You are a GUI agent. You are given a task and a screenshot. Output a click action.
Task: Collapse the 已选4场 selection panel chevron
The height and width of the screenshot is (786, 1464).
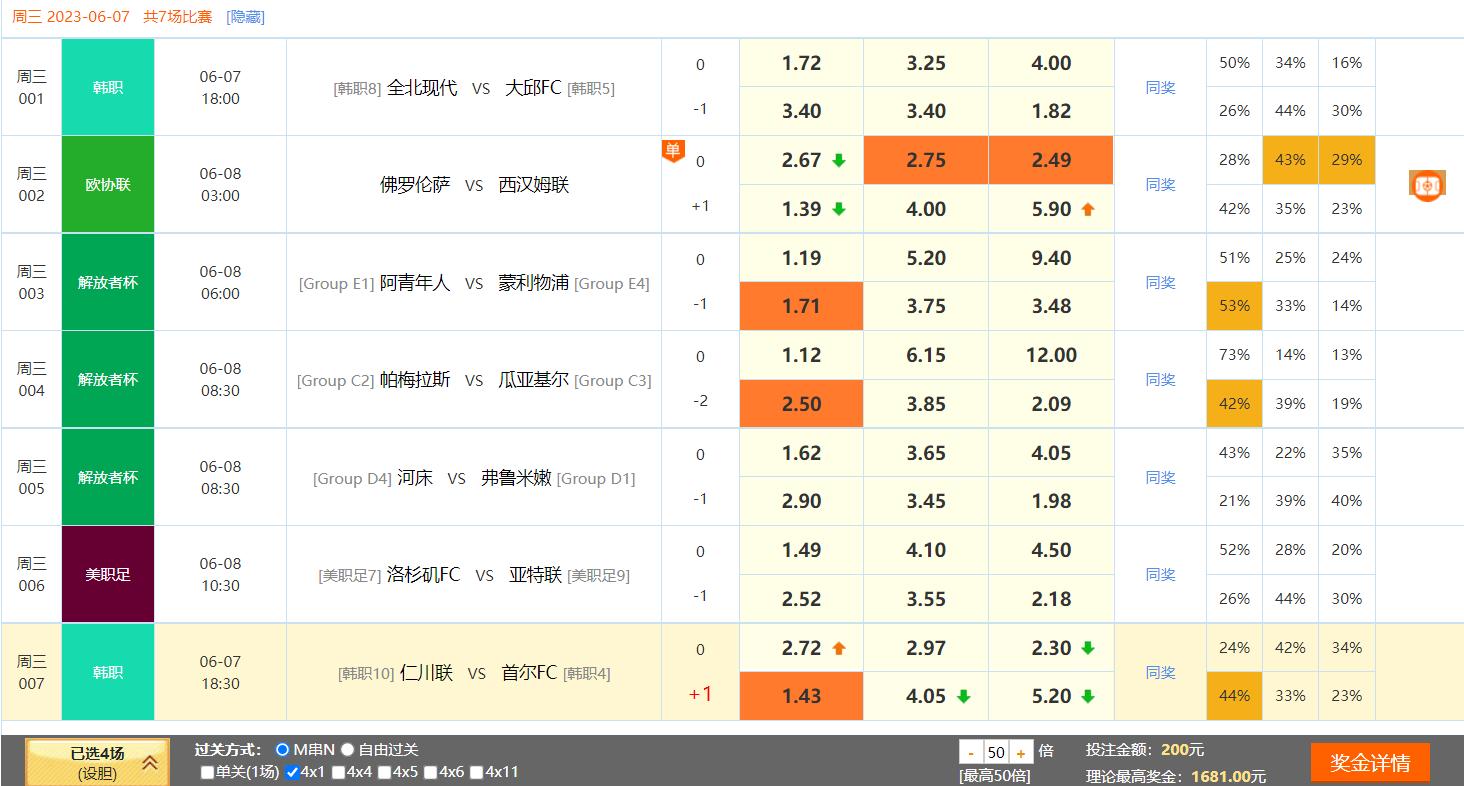click(148, 762)
